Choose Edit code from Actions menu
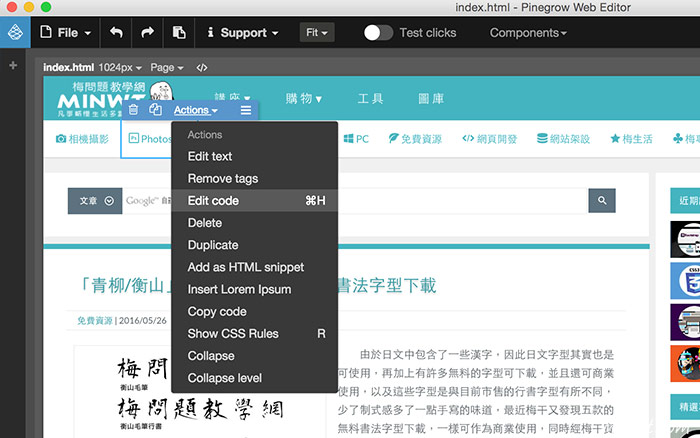Viewport: 700px width, 438px height. (x=254, y=201)
